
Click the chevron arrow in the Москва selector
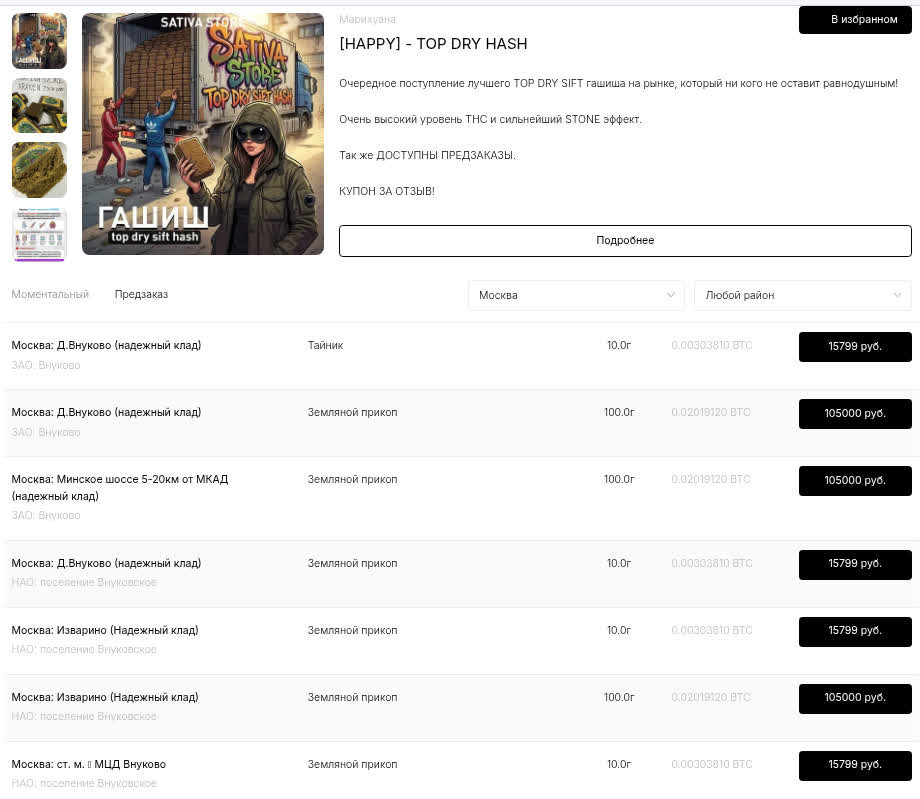click(671, 295)
